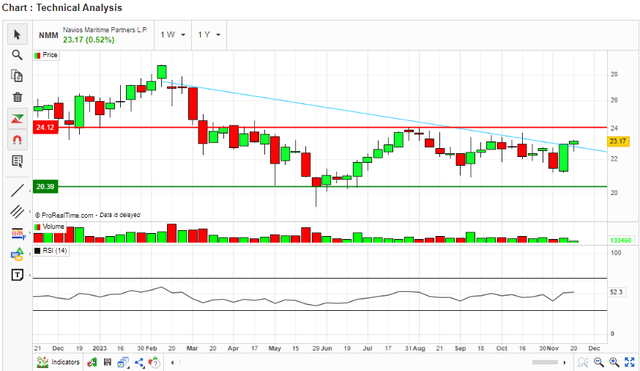Click the zoom in magnifier icon
The height and width of the screenshot is (371, 640).
(614, 362)
